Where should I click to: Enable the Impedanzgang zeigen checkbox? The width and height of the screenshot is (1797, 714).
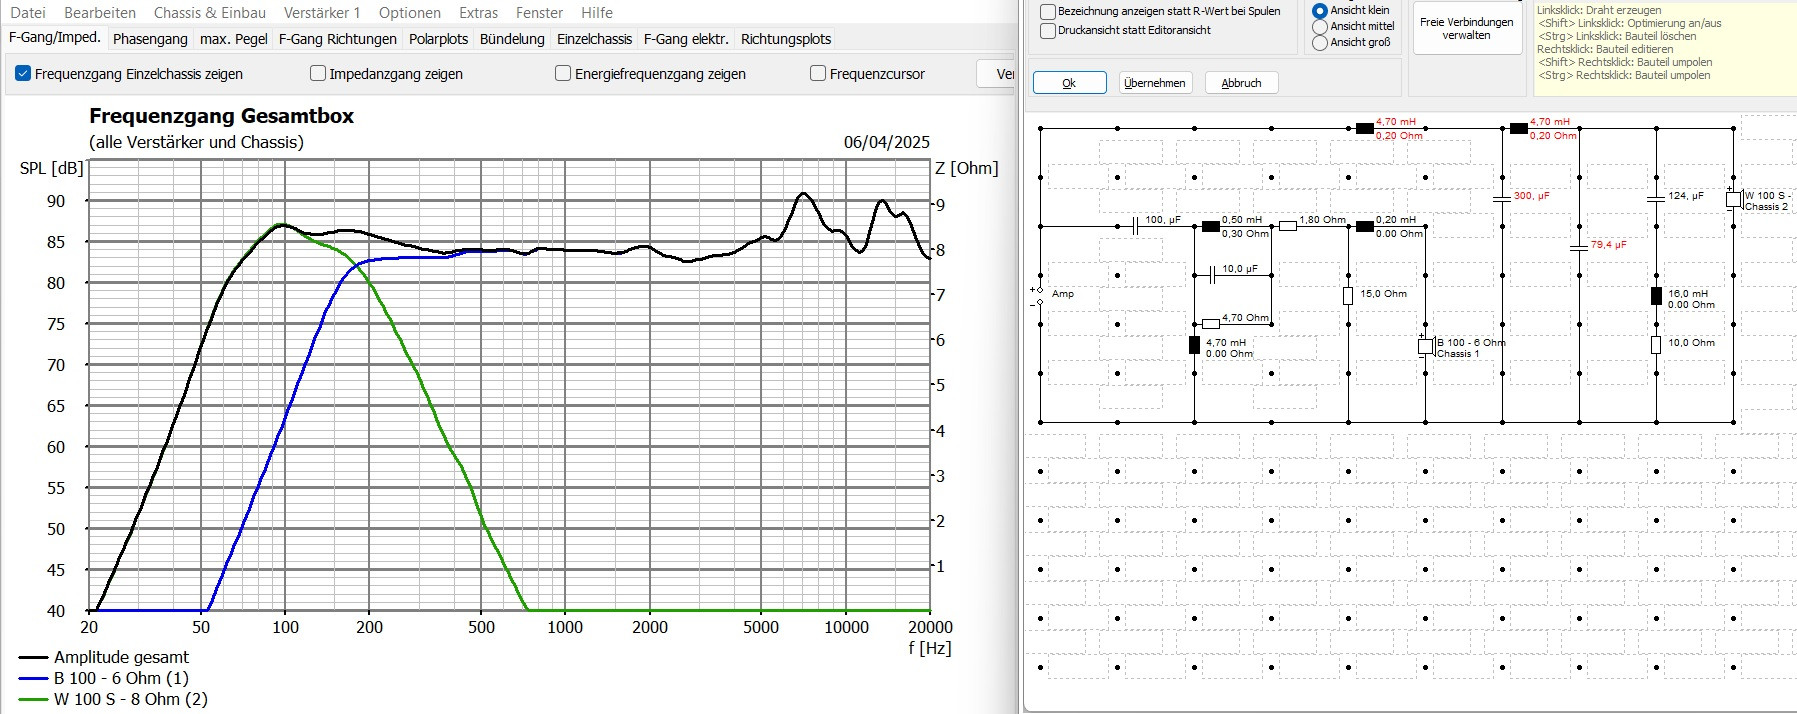(x=318, y=74)
